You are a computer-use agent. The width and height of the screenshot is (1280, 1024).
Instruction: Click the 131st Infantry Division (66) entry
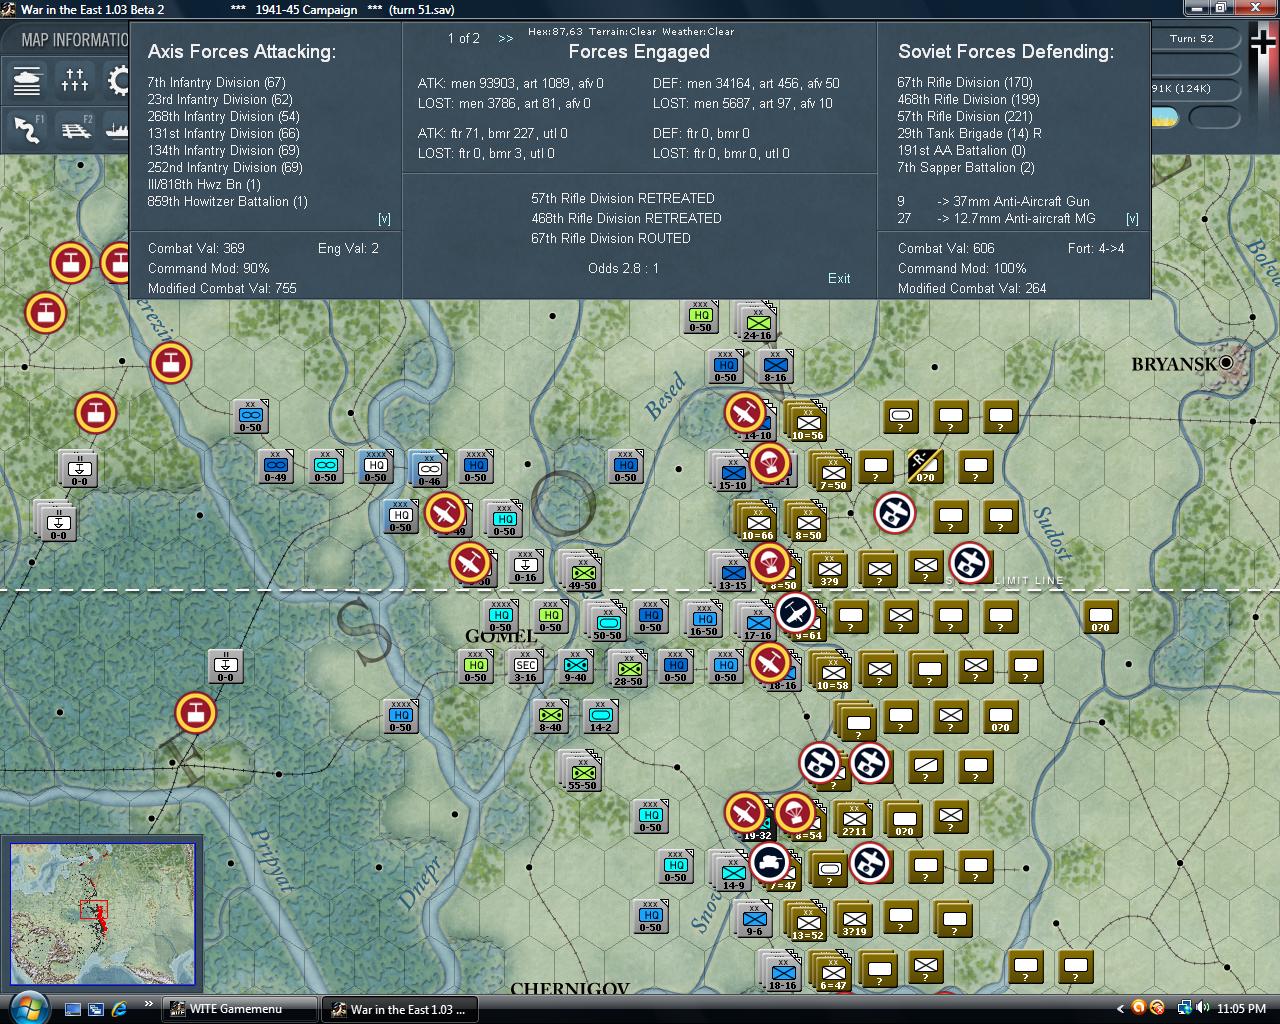pos(223,133)
